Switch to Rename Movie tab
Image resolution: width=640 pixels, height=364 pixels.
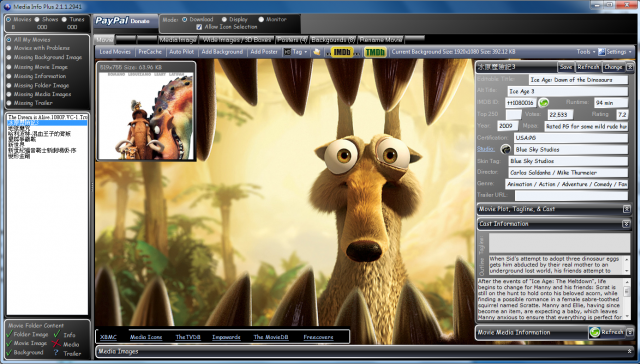(x=381, y=40)
